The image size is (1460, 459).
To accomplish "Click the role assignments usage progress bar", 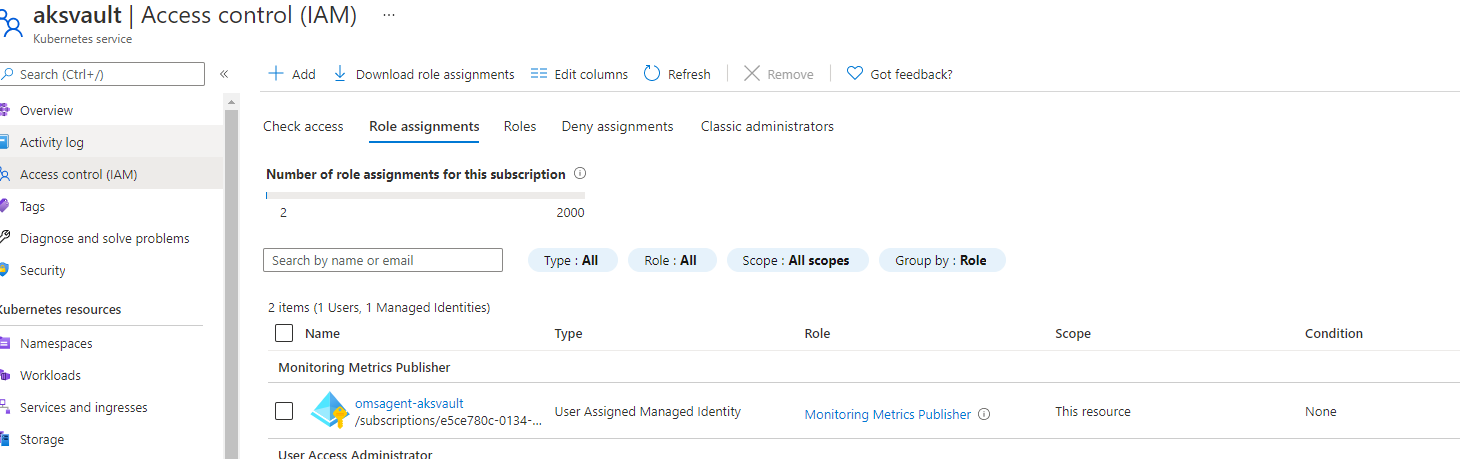I will pyautogui.click(x=425, y=195).
